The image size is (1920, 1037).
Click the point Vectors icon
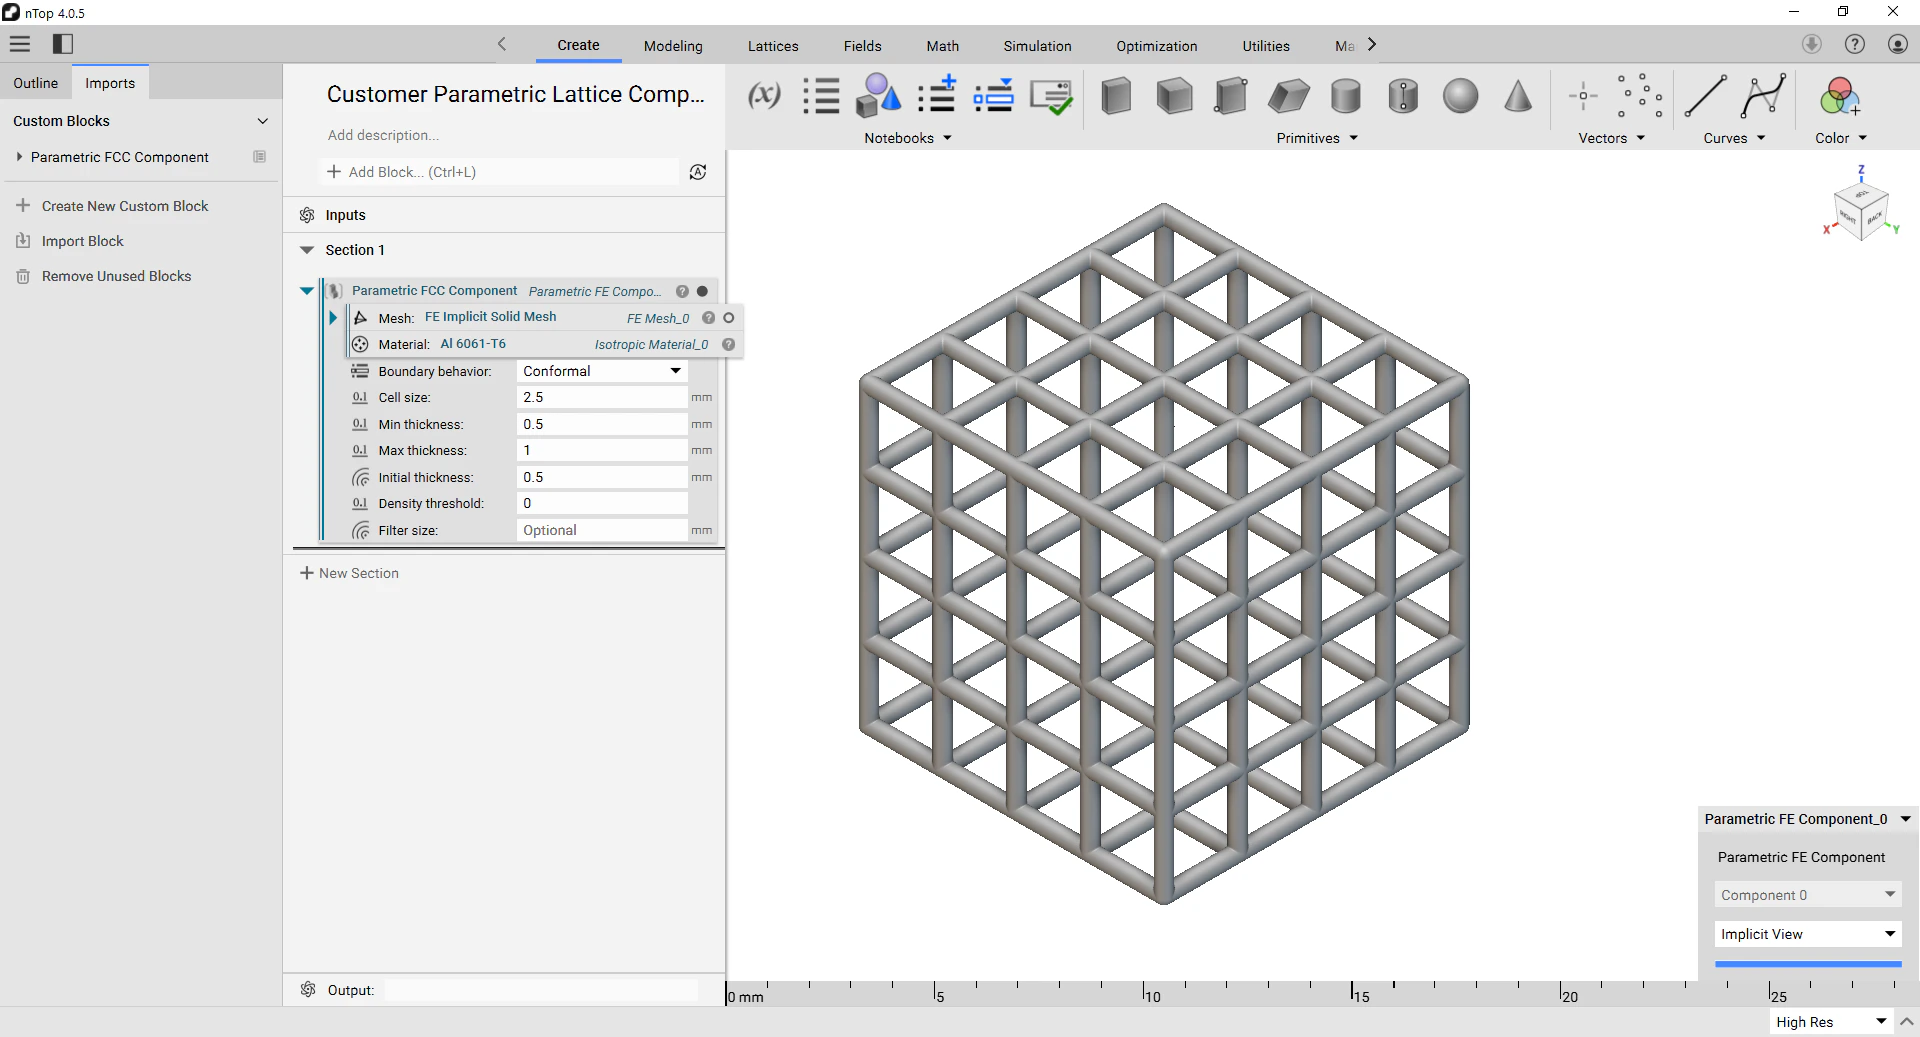pos(1583,96)
